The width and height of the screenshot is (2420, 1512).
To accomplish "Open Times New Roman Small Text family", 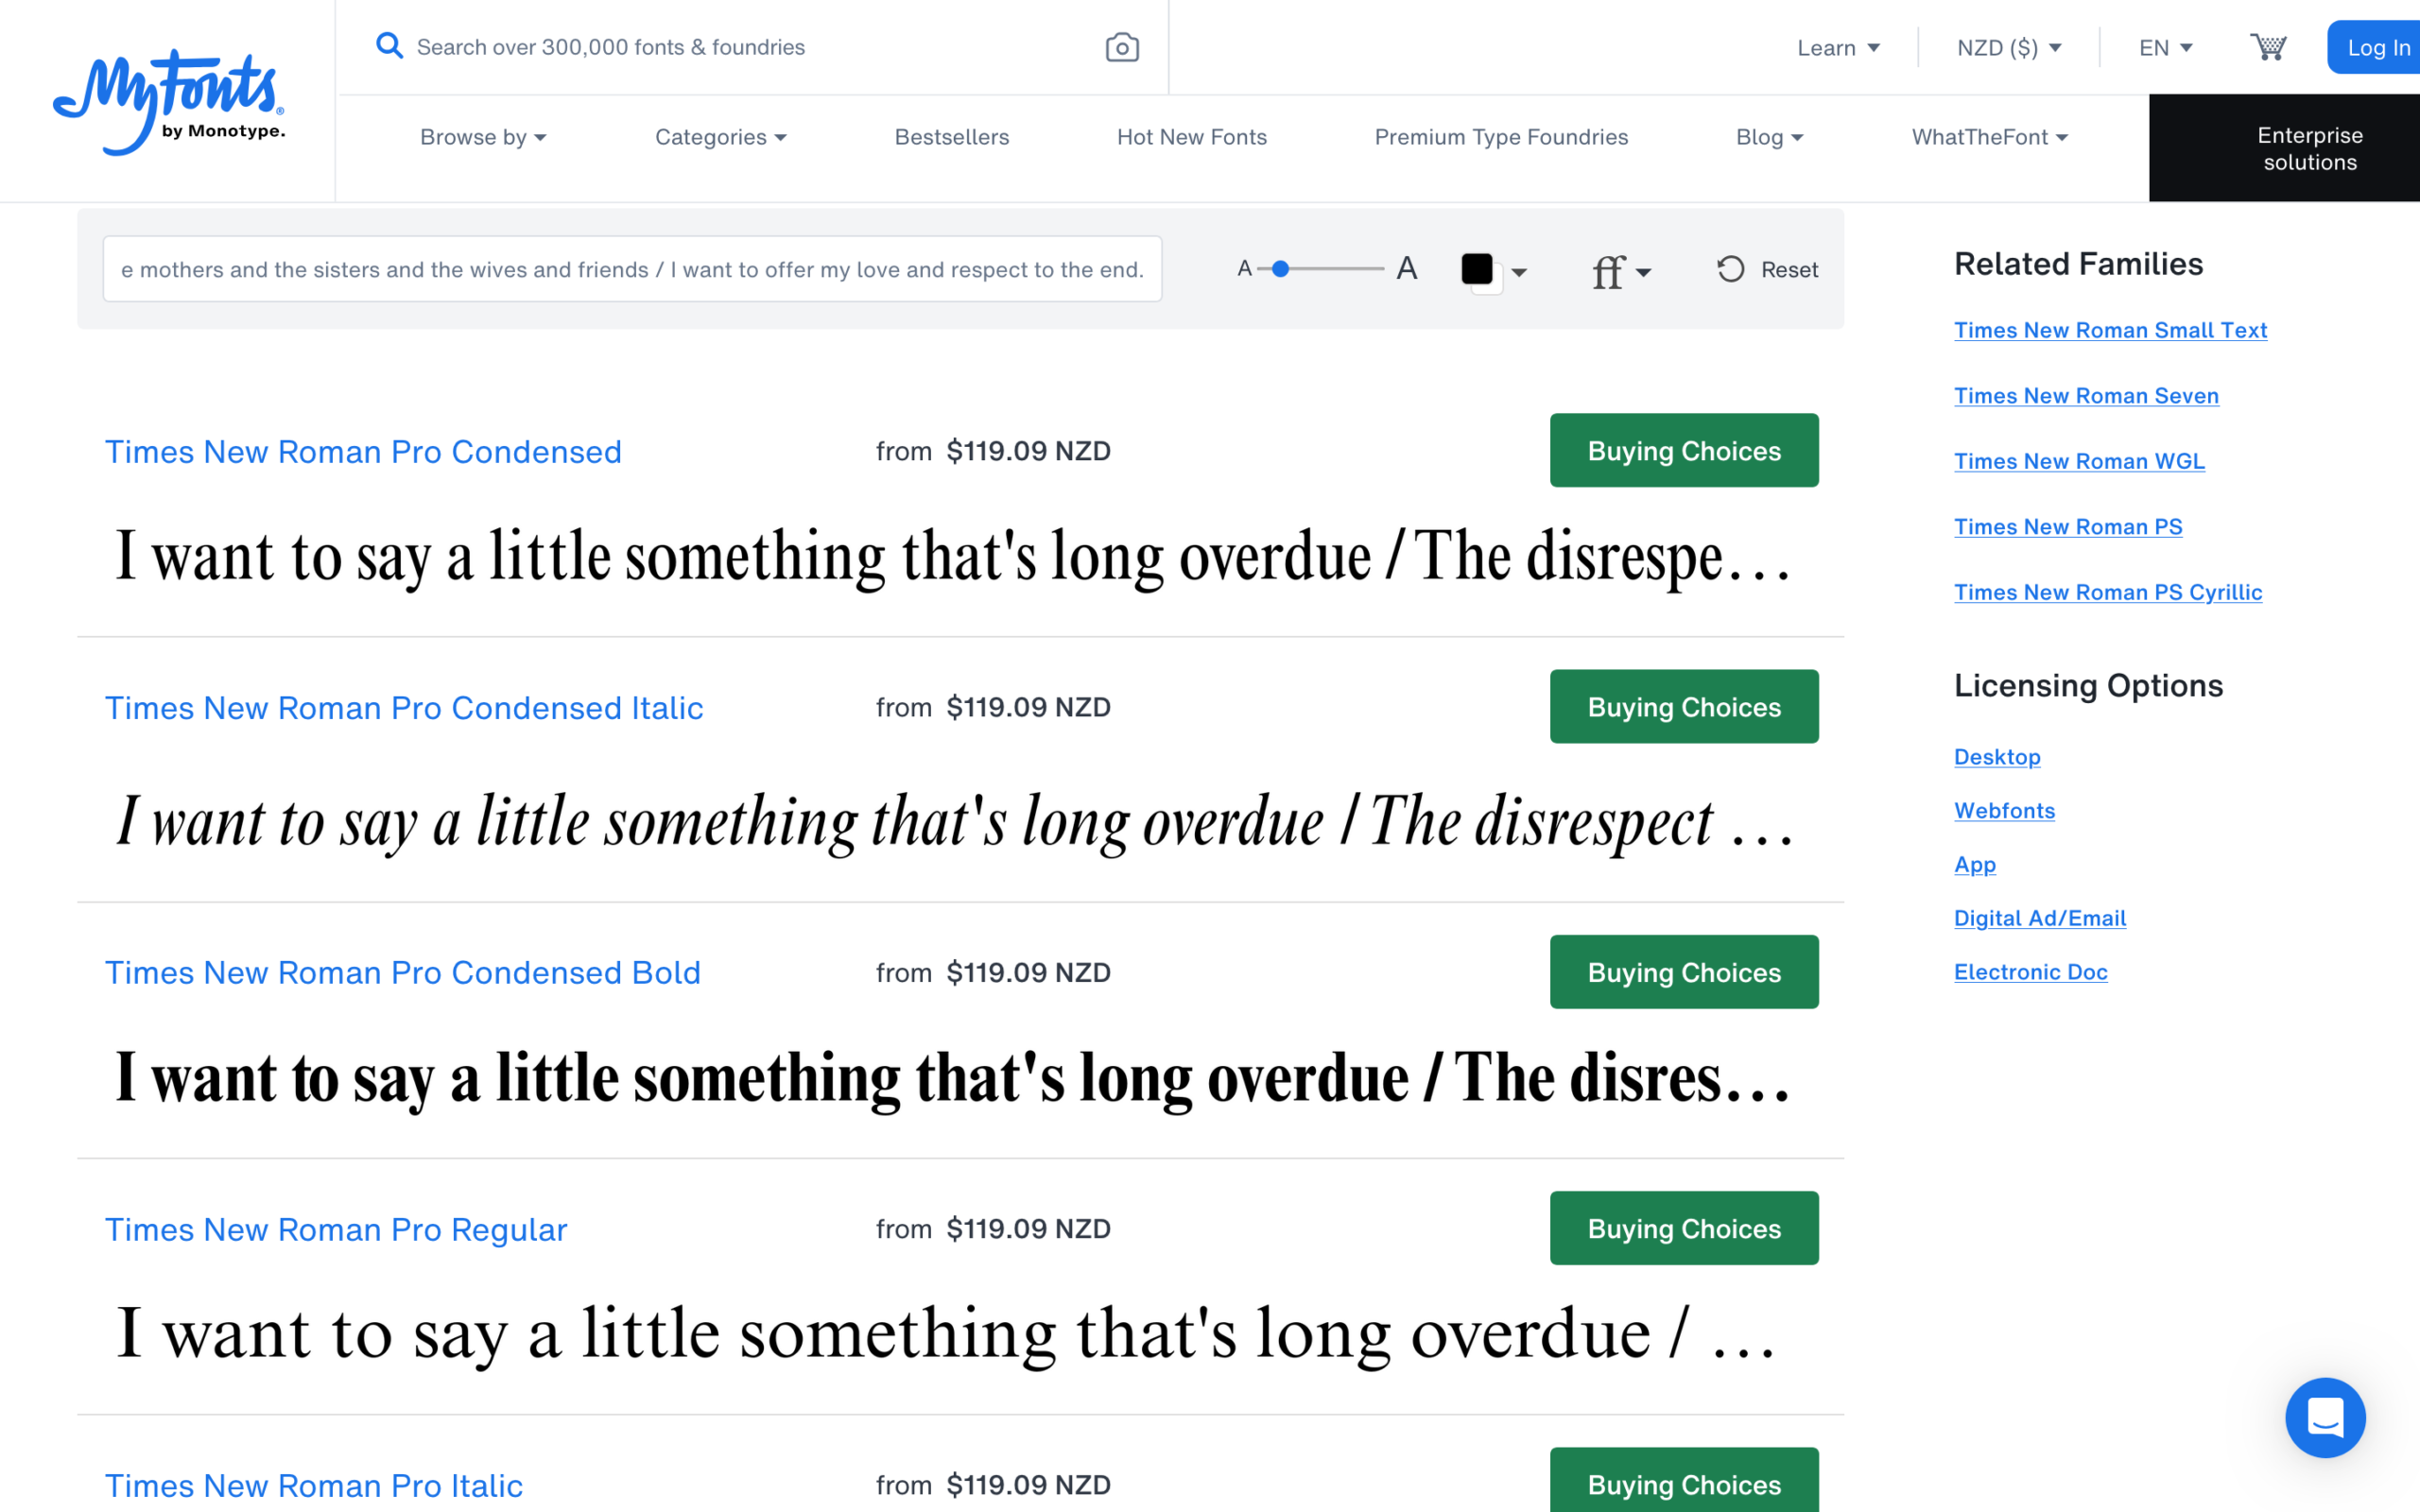I will tap(2110, 330).
